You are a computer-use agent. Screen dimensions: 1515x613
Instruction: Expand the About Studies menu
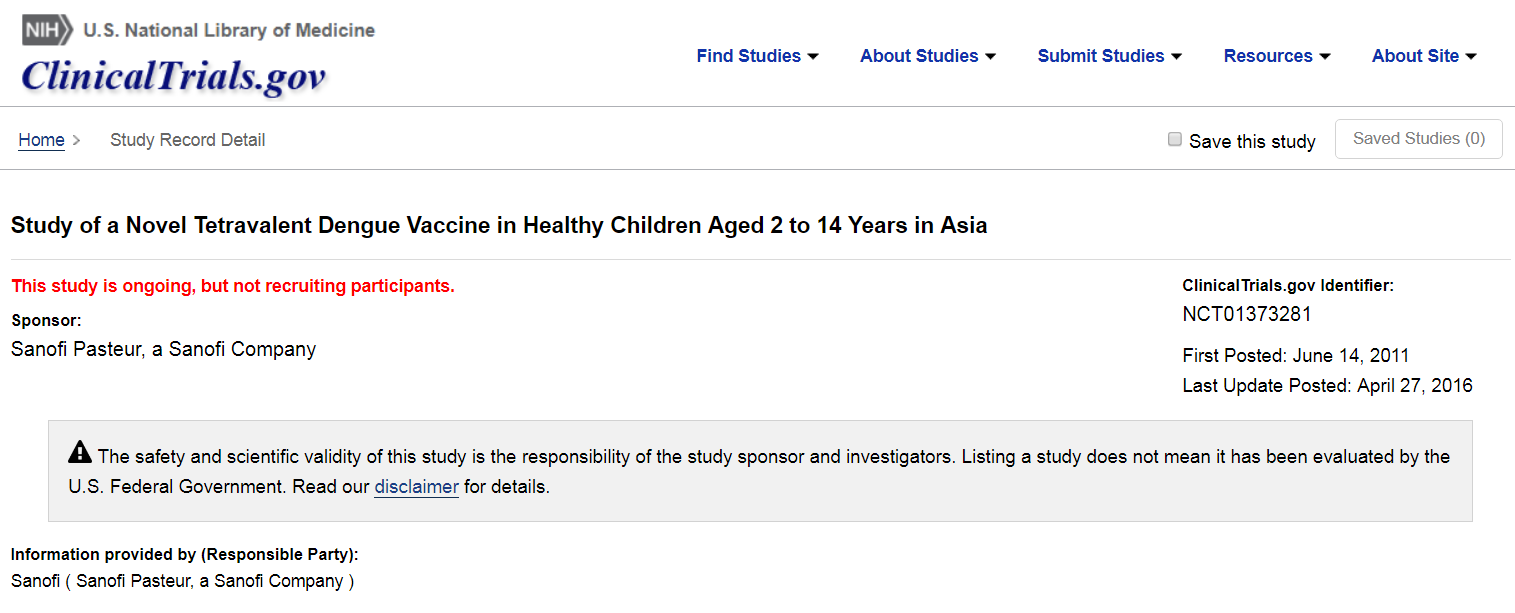point(927,56)
